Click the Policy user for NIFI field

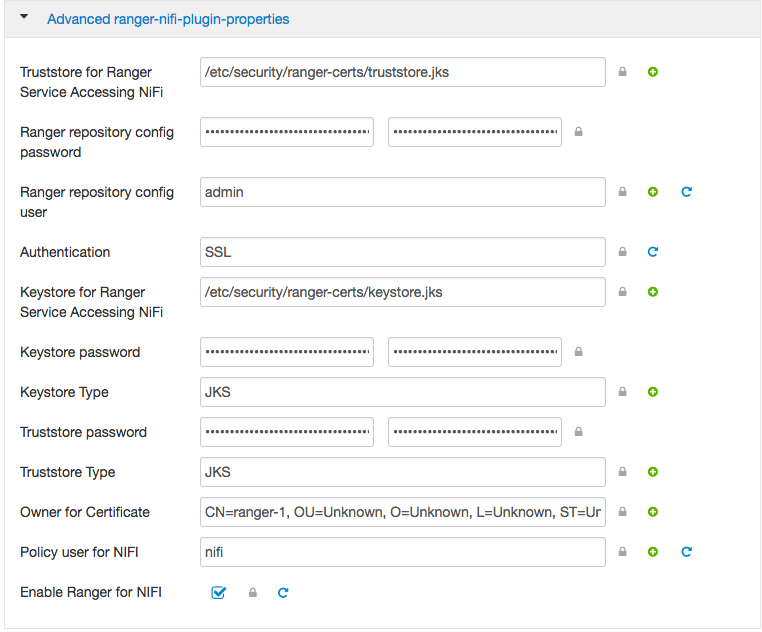pyautogui.click(x=403, y=552)
